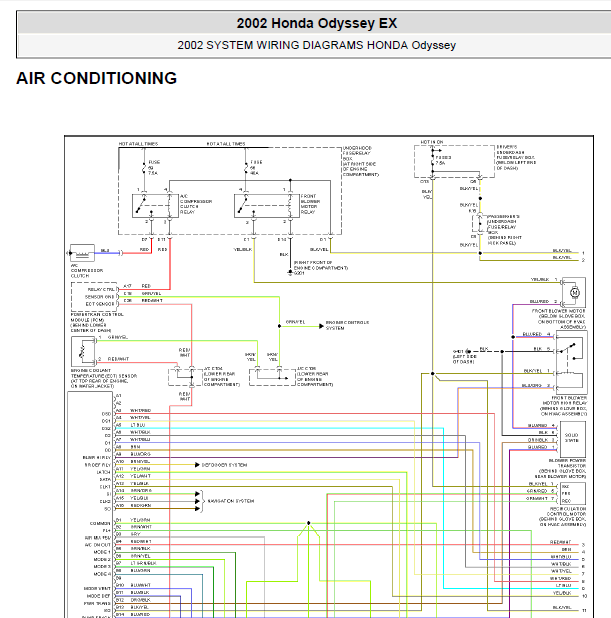Click the 'YEL/BLK' label at blower motor pin 1
The width and height of the screenshot is (611, 618).
[540, 279]
